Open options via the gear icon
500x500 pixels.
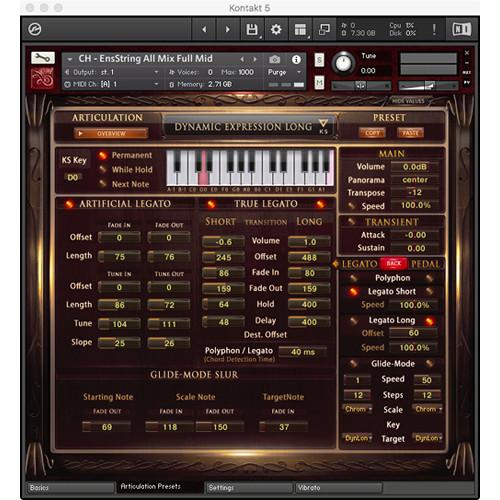[276, 29]
